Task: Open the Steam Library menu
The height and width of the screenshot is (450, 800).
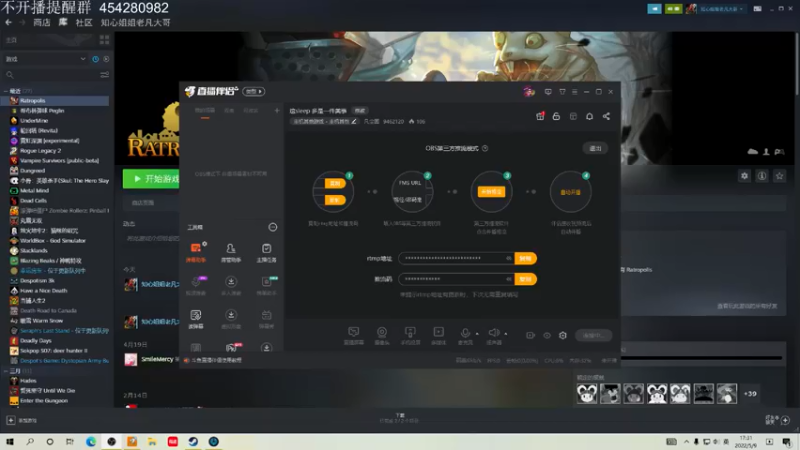Action: coord(63,22)
